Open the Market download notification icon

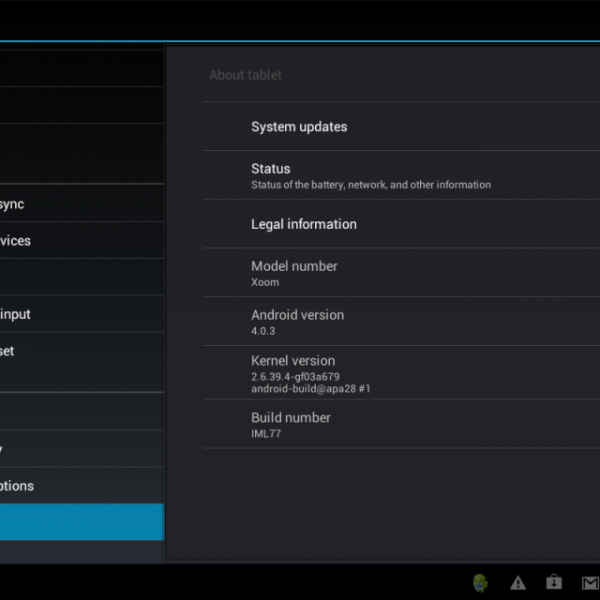pos(553,582)
